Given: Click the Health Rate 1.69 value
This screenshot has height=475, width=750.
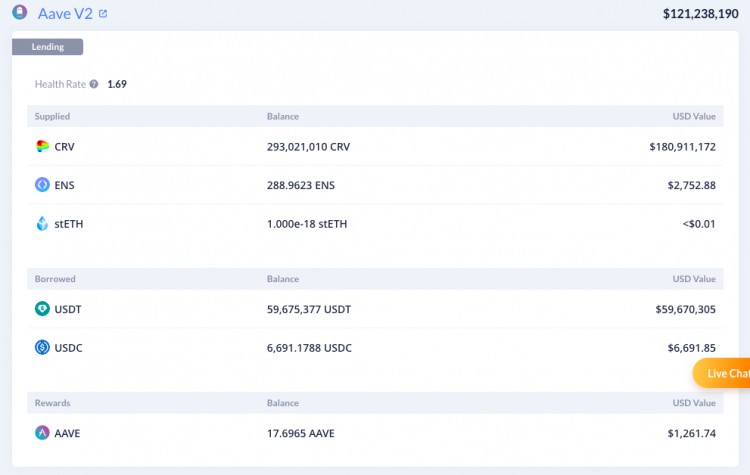Looking at the screenshot, I should 117,84.
